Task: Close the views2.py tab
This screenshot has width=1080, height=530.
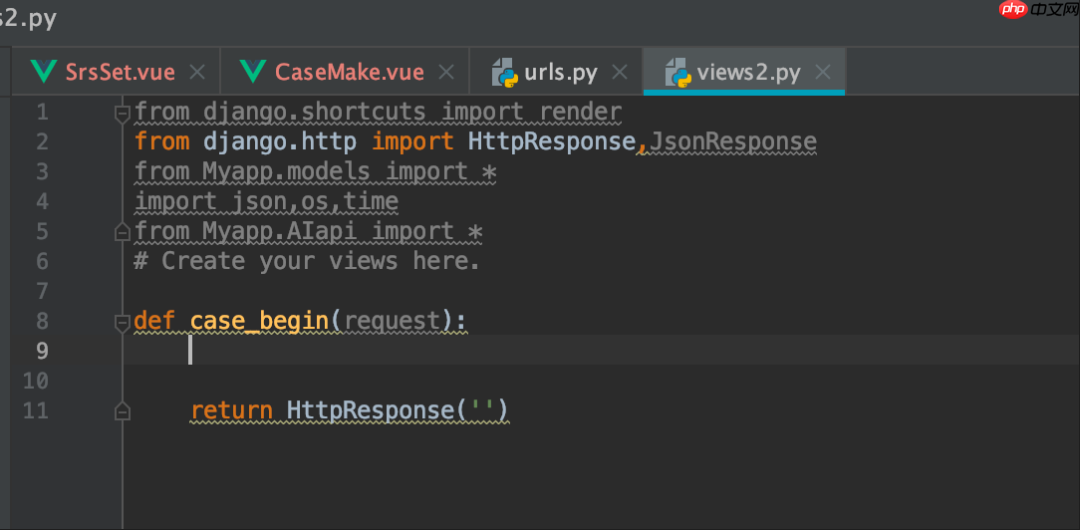Action: click(823, 72)
